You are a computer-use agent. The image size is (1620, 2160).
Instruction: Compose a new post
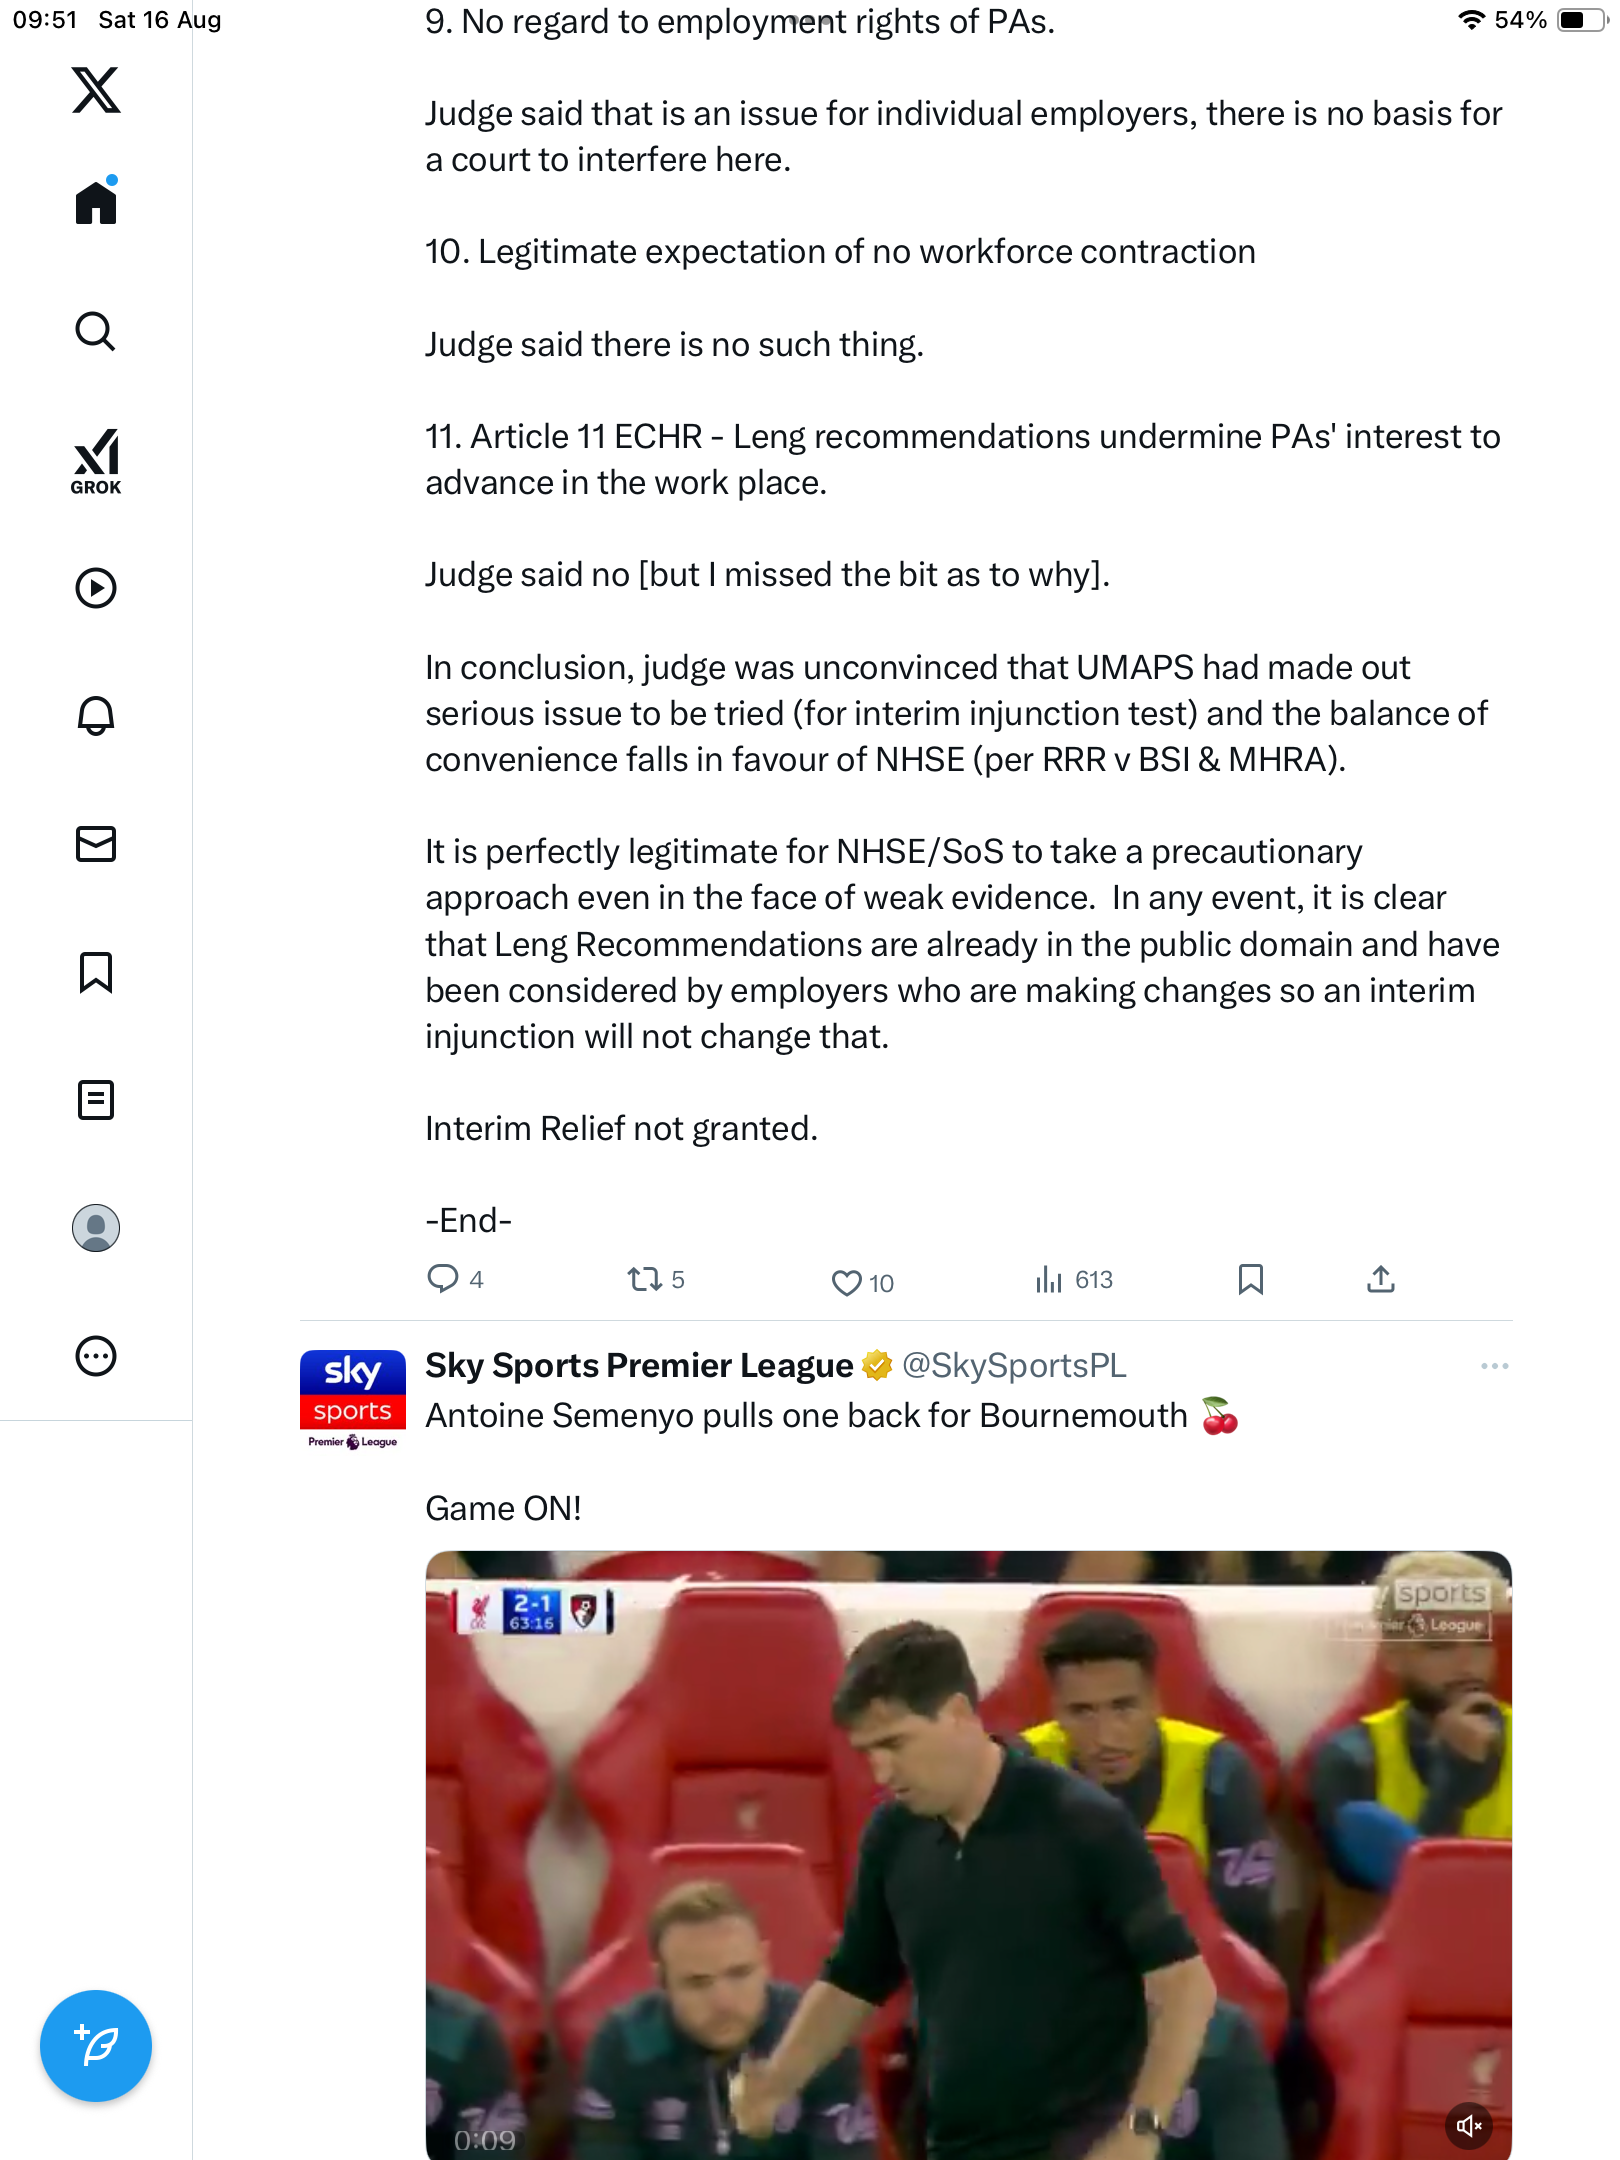96,2046
